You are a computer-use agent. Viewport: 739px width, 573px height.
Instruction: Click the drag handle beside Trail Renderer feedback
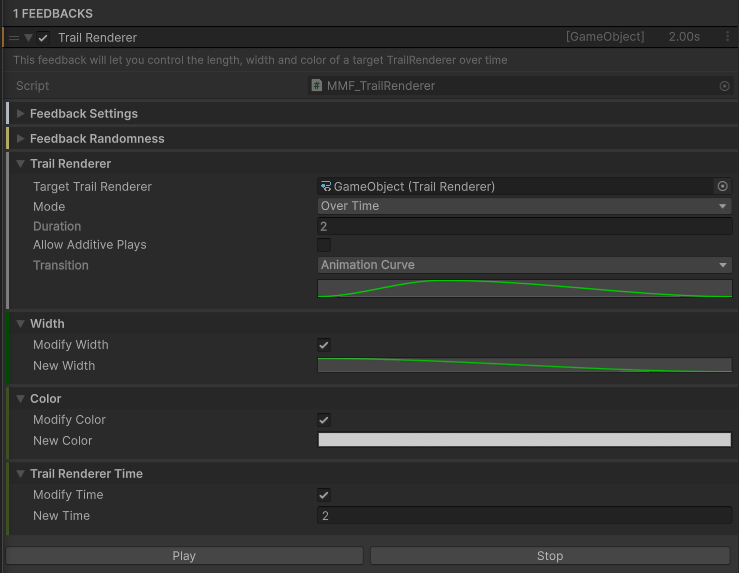point(14,38)
